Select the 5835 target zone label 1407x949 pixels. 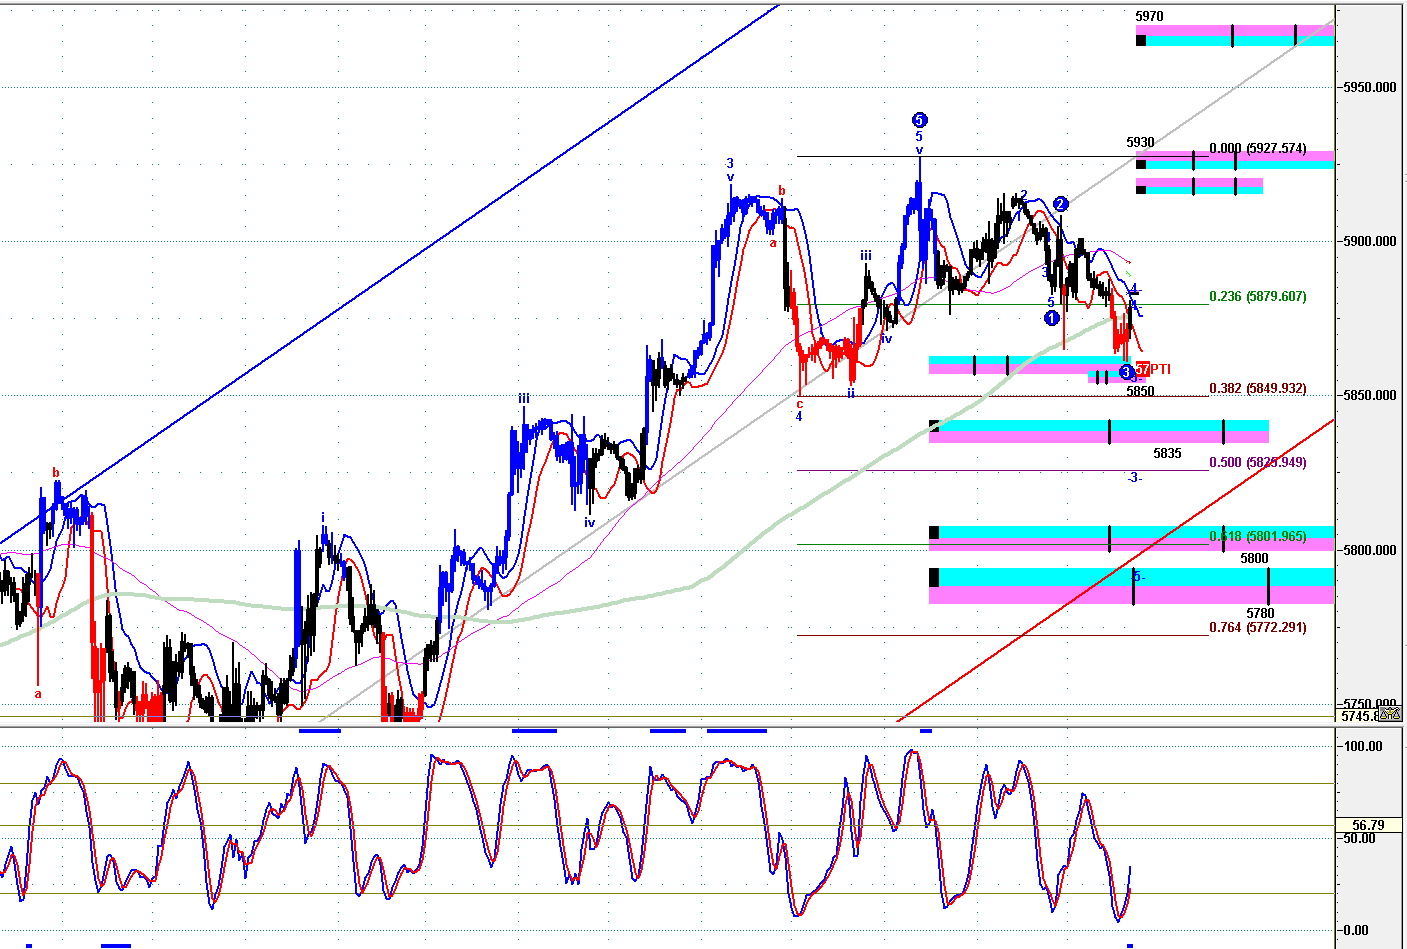1167,453
